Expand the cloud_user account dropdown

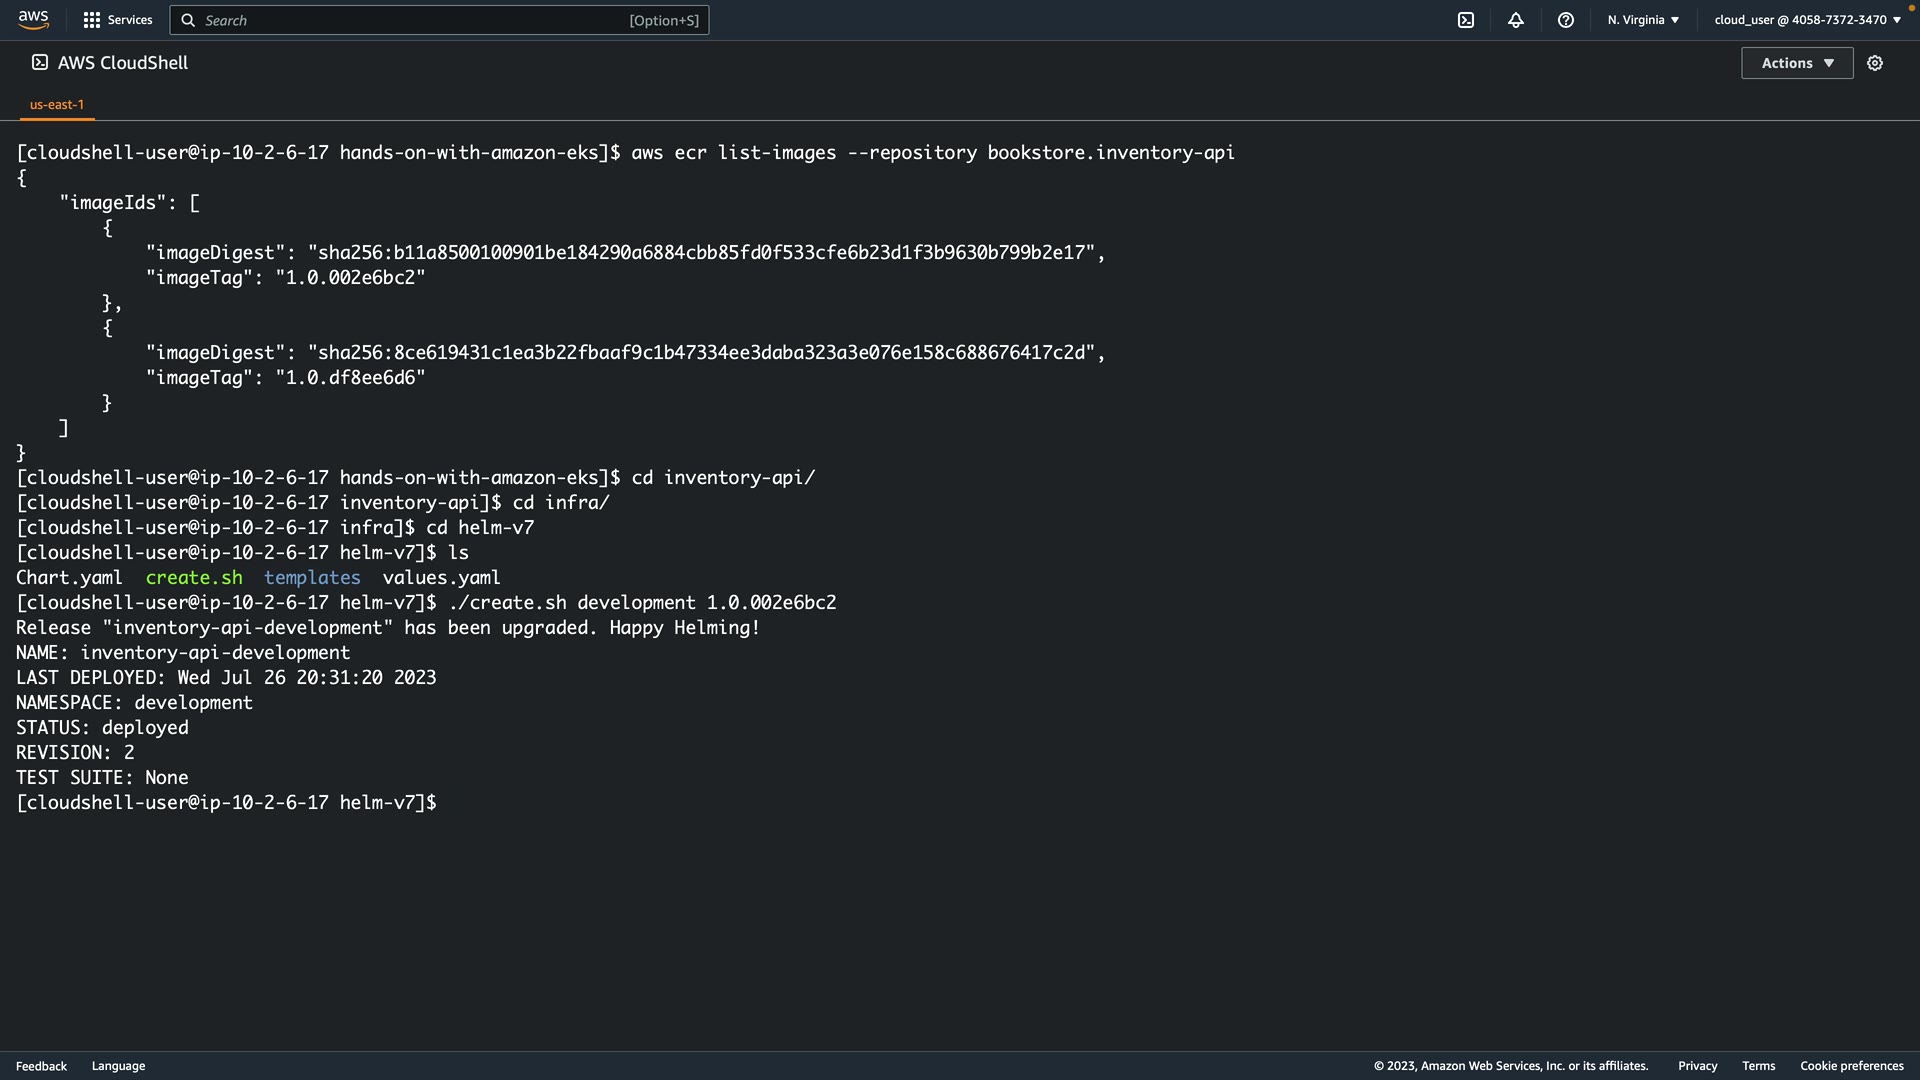click(1807, 20)
